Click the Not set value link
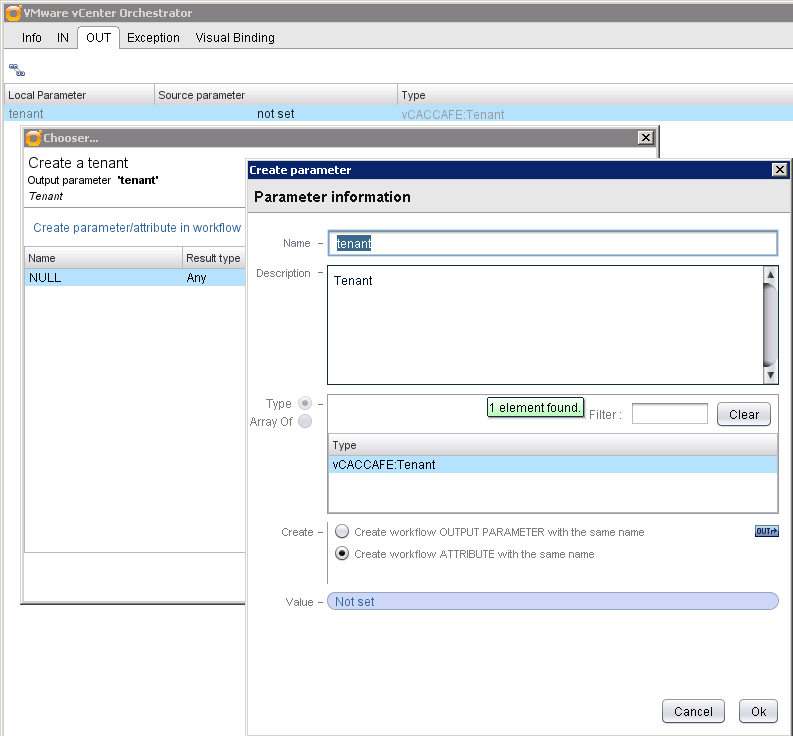793x736 pixels. click(553, 601)
